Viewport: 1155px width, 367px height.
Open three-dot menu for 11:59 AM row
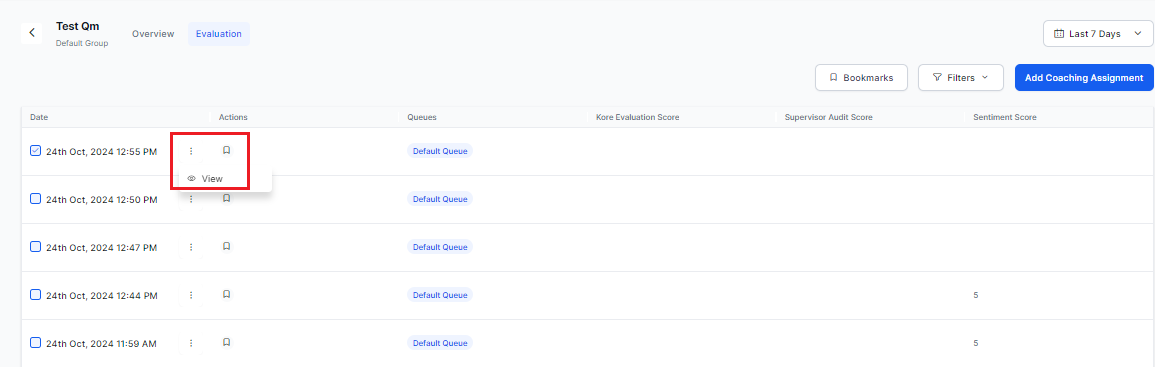tap(191, 343)
